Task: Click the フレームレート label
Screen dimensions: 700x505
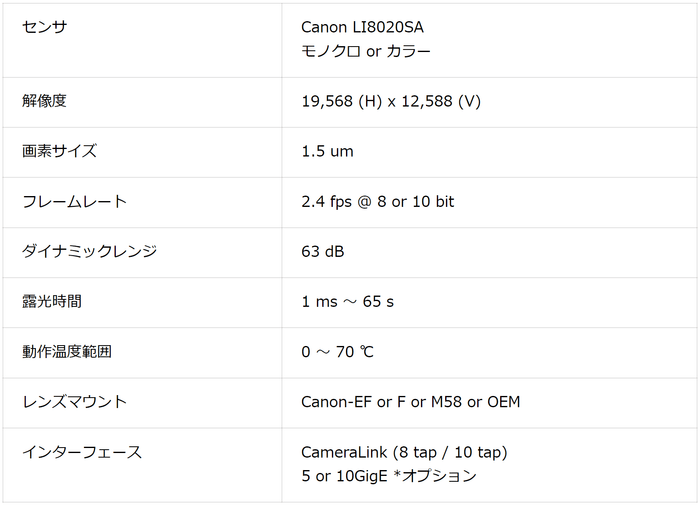Action: [74, 201]
